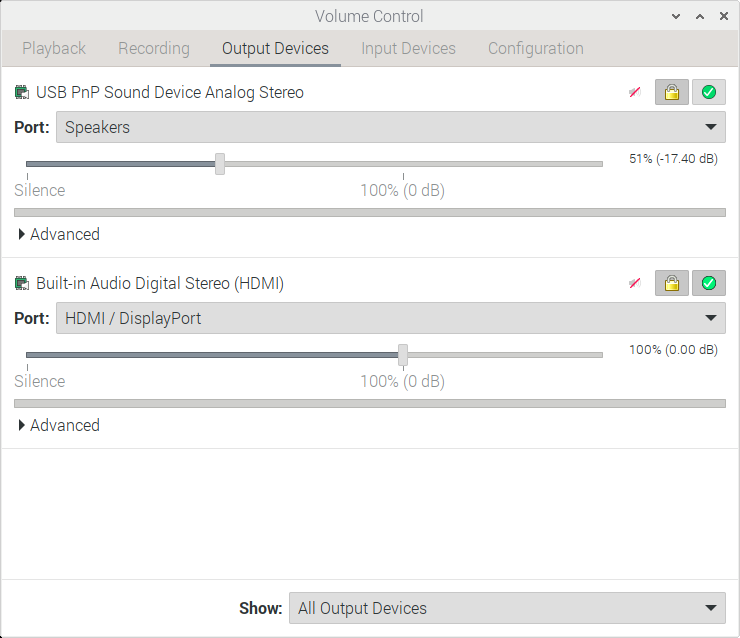Click the USB PnP volume slider handle
The width and height of the screenshot is (740, 638).
(x=220, y=164)
